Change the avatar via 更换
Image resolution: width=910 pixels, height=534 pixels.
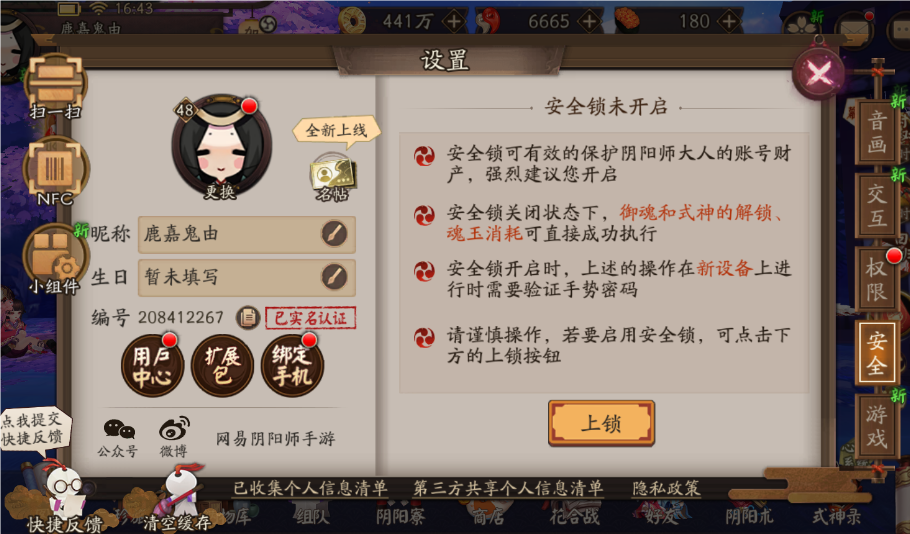[221, 146]
